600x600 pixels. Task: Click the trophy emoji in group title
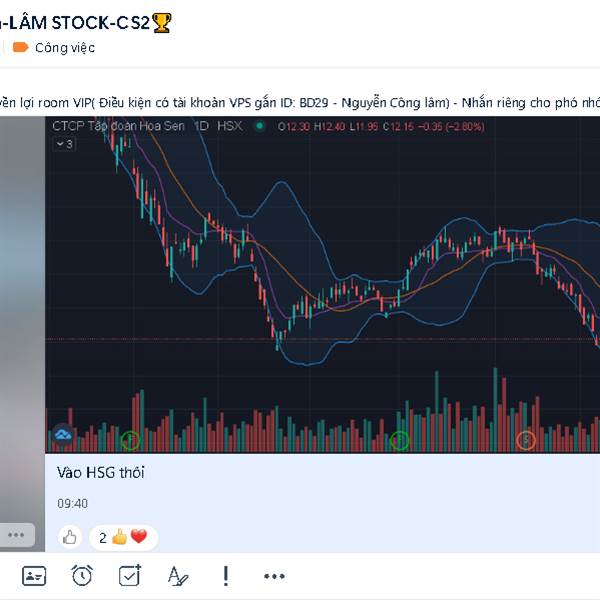point(161,23)
